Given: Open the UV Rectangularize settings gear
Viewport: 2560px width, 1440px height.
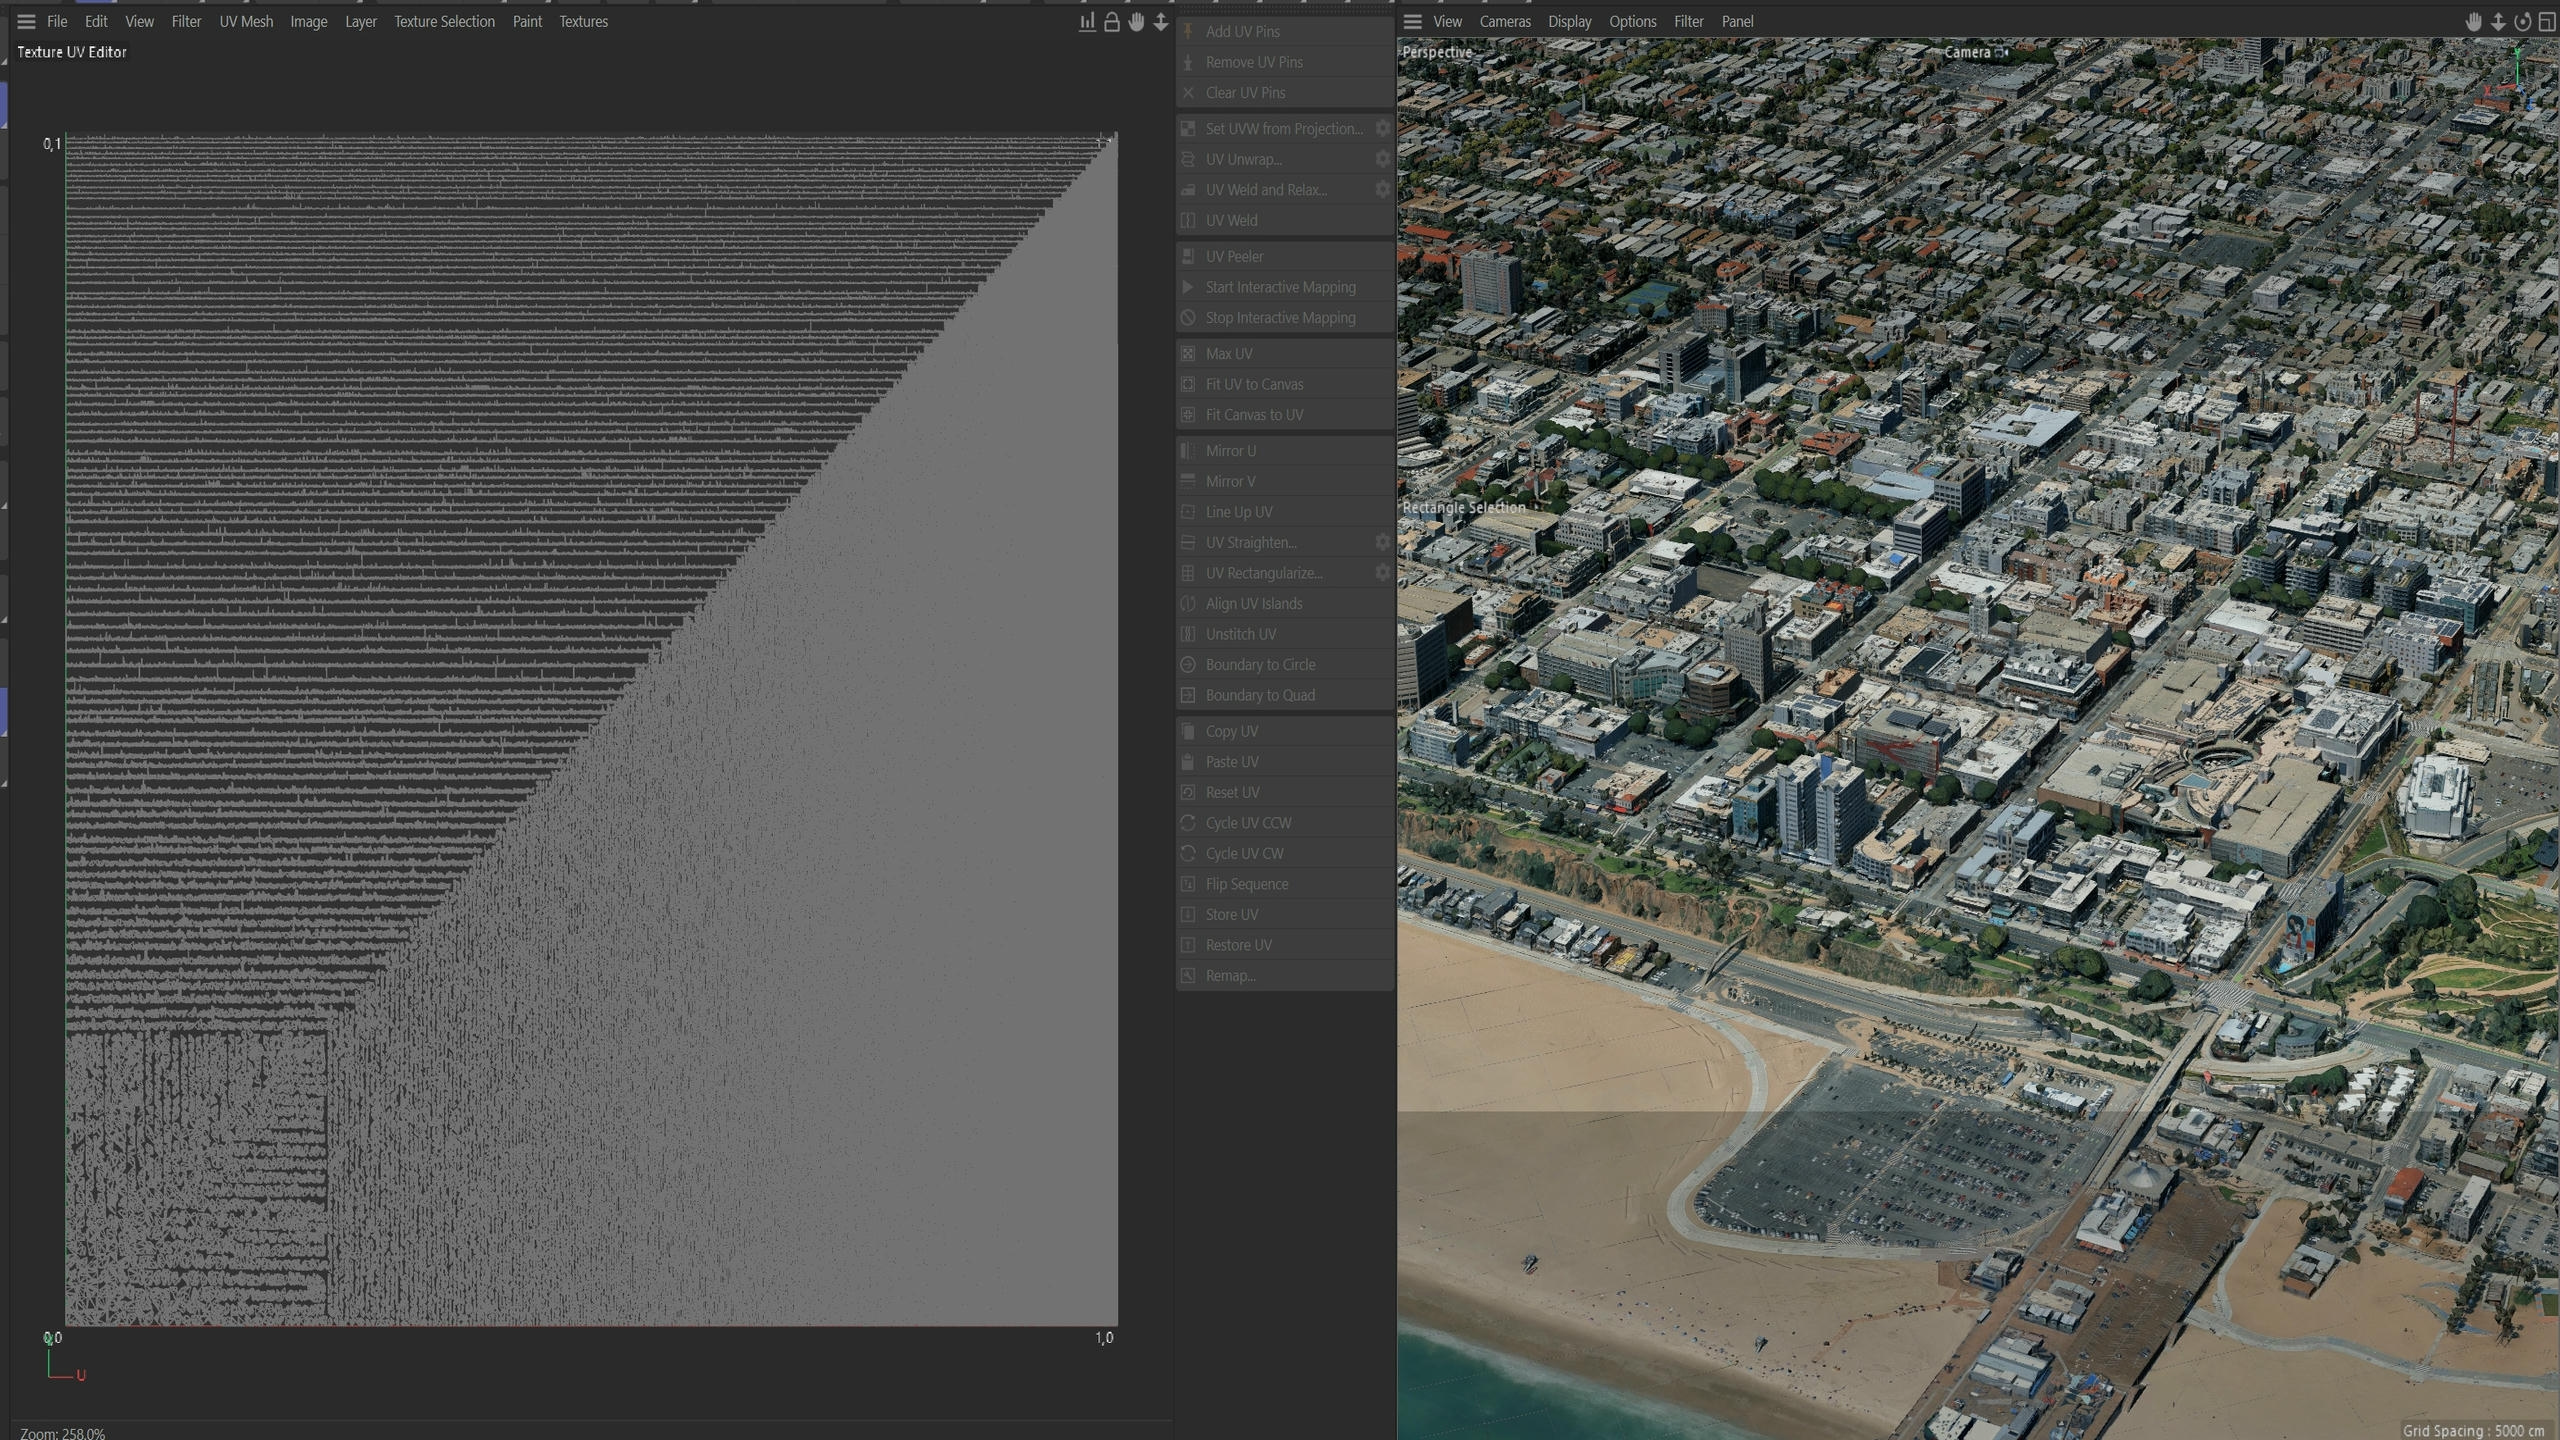Looking at the screenshot, I should click(1382, 573).
